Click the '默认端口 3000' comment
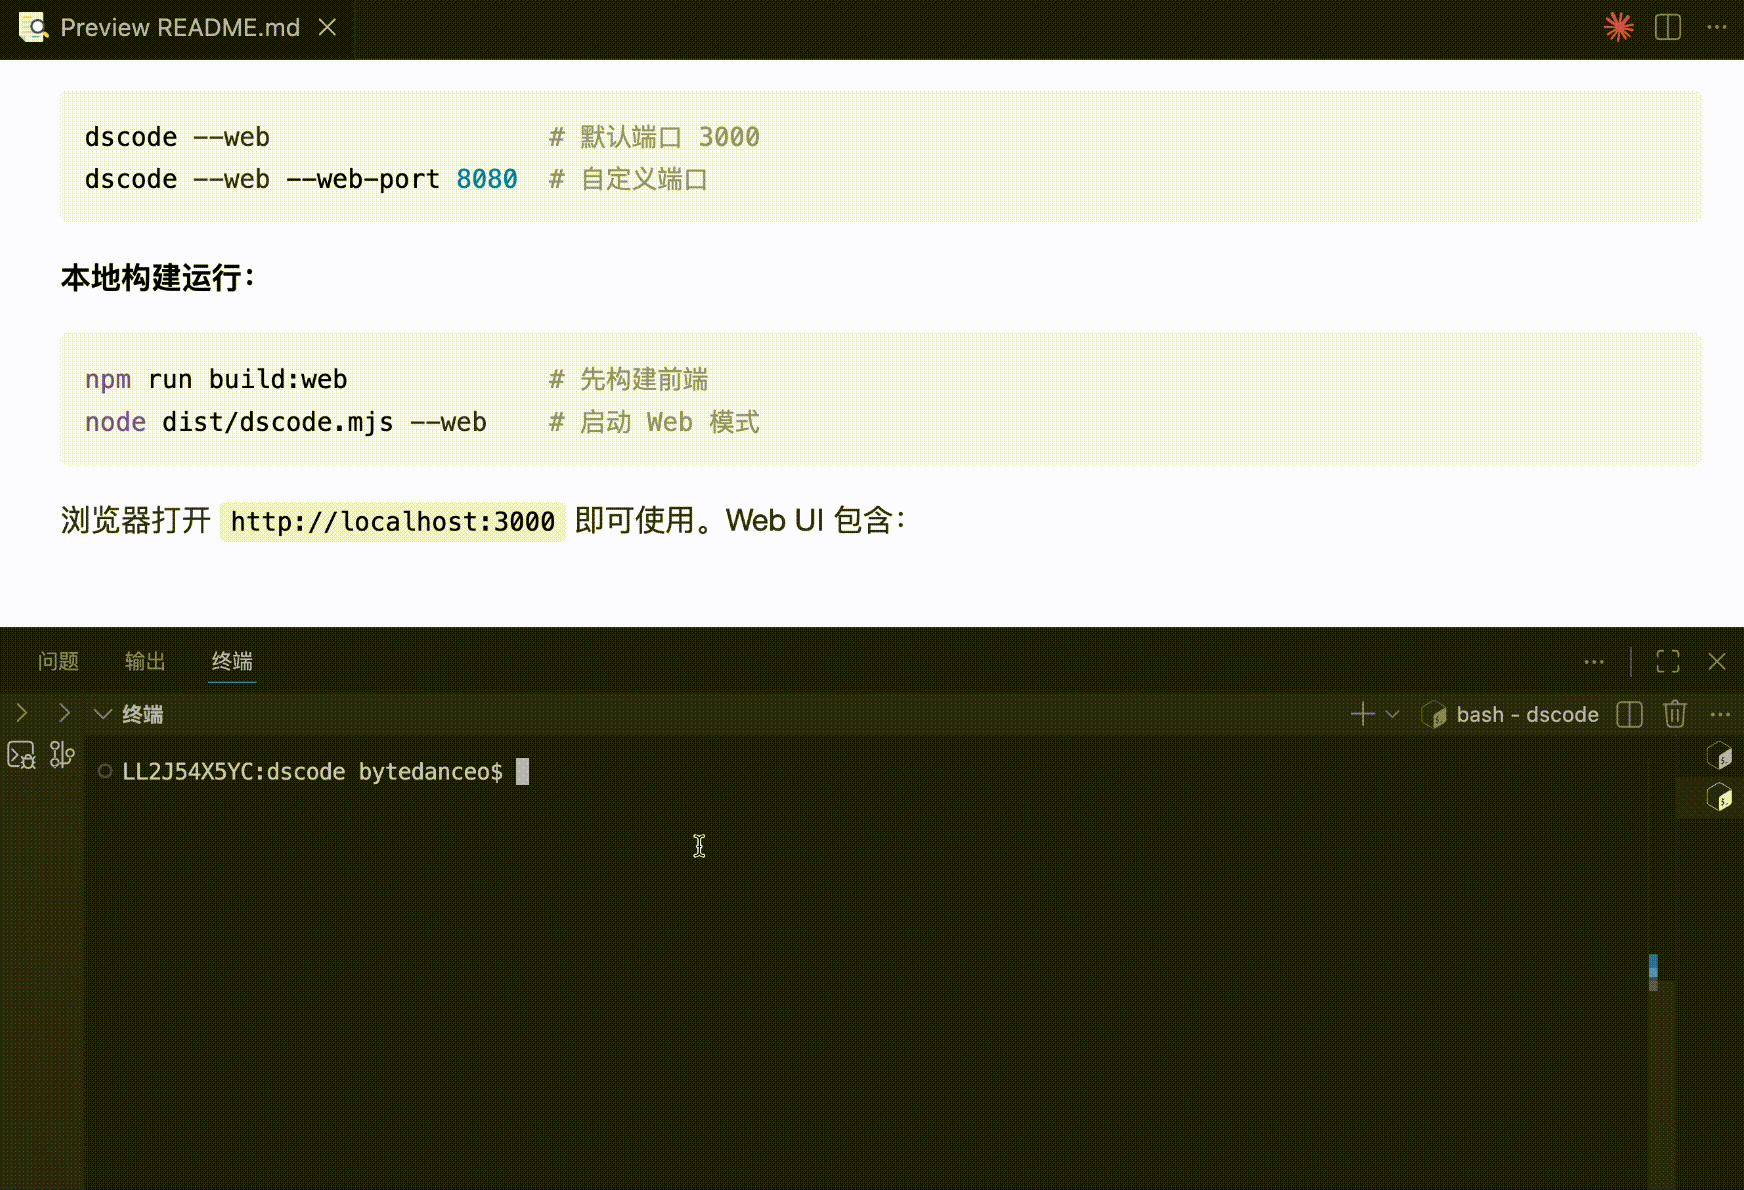The image size is (1744, 1190). (655, 137)
